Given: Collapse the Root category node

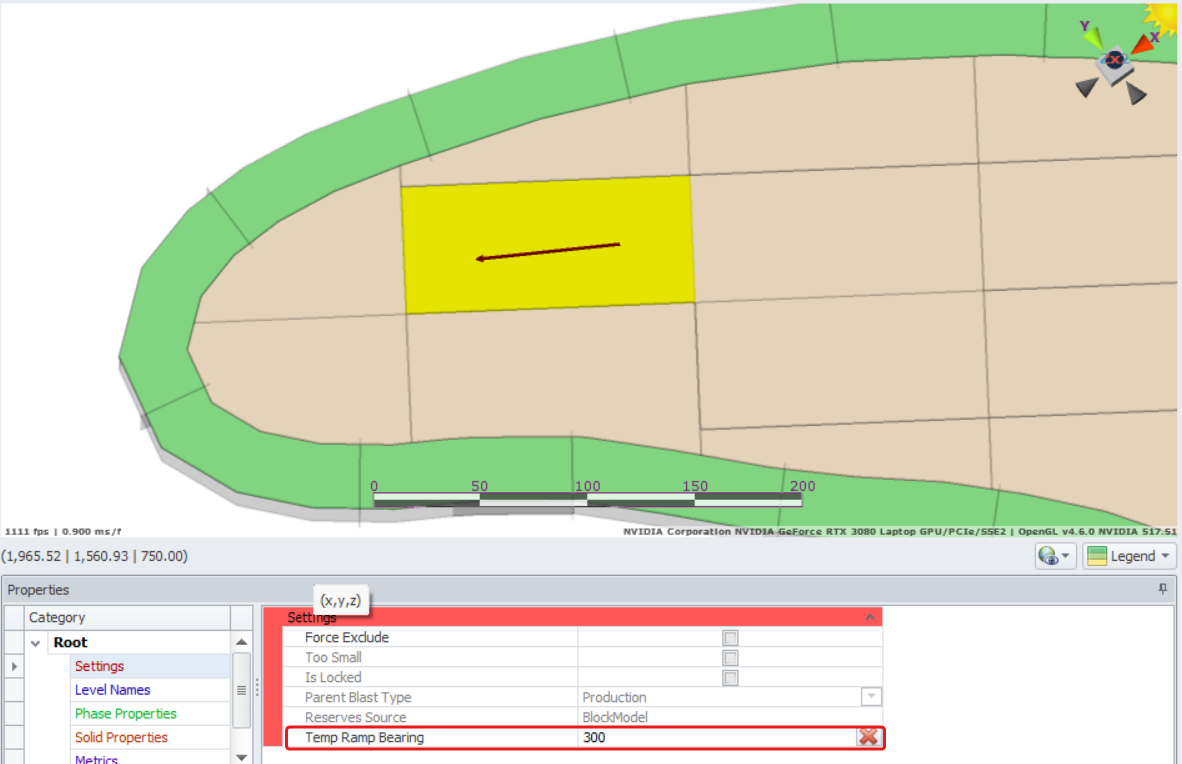Looking at the screenshot, I should 35,643.
